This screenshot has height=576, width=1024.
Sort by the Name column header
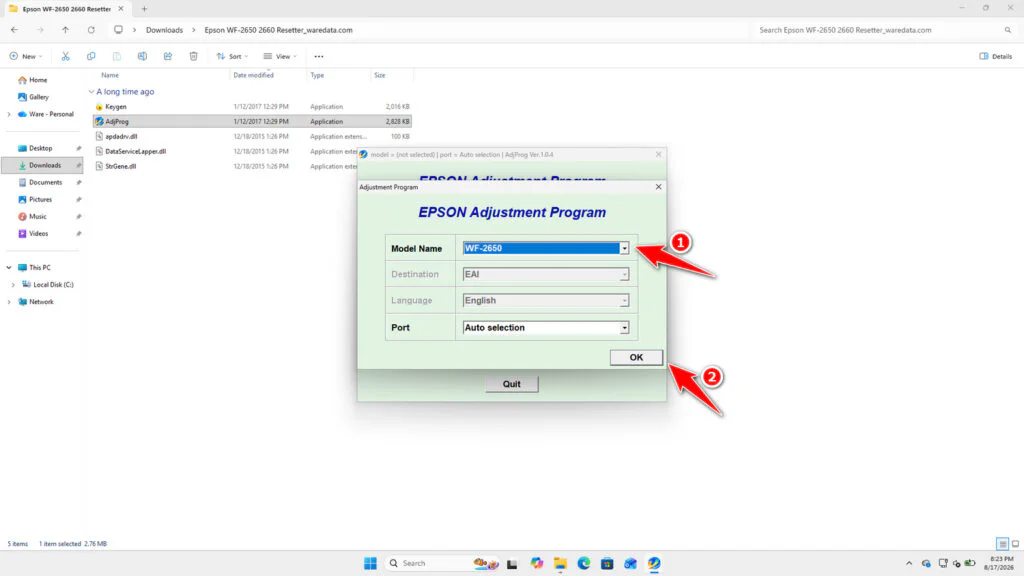pos(110,75)
